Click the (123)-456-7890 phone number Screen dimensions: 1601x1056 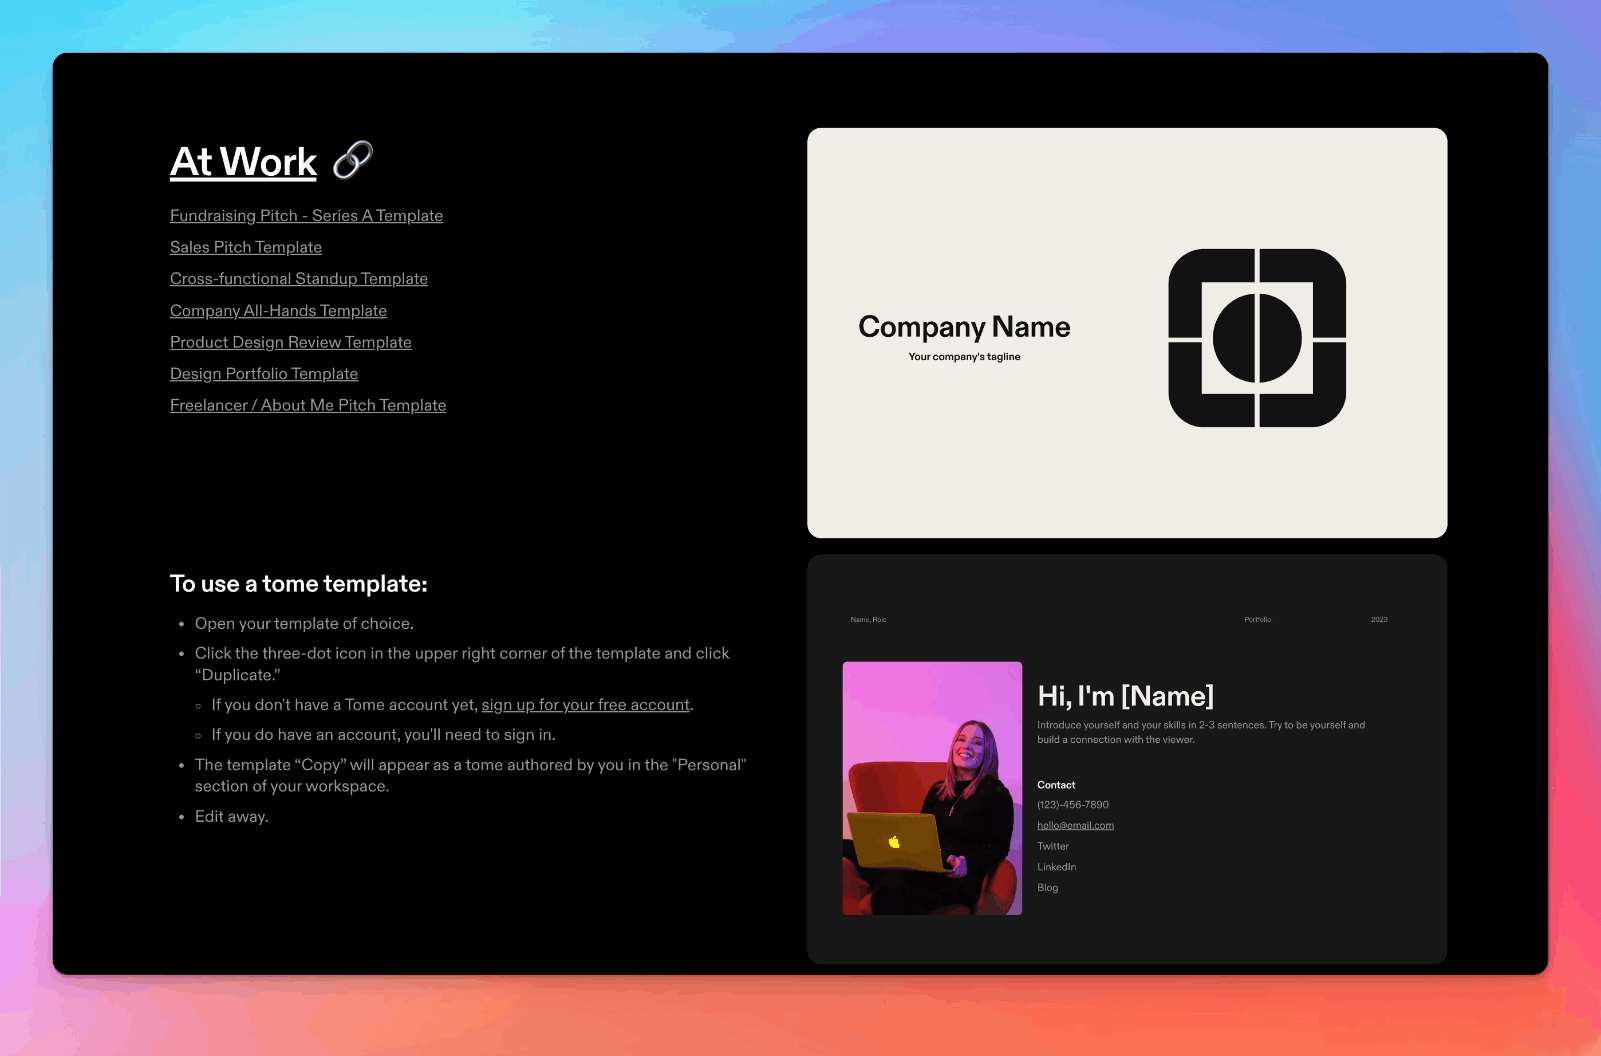pos(1073,805)
